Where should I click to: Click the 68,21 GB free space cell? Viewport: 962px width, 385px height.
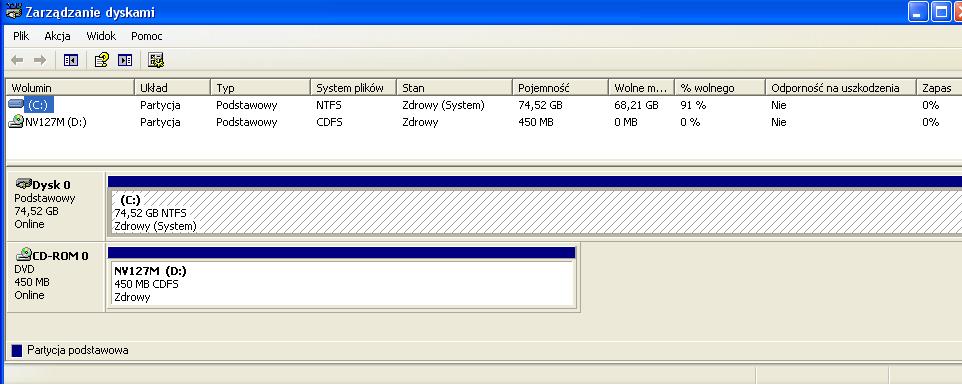[x=636, y=105]
